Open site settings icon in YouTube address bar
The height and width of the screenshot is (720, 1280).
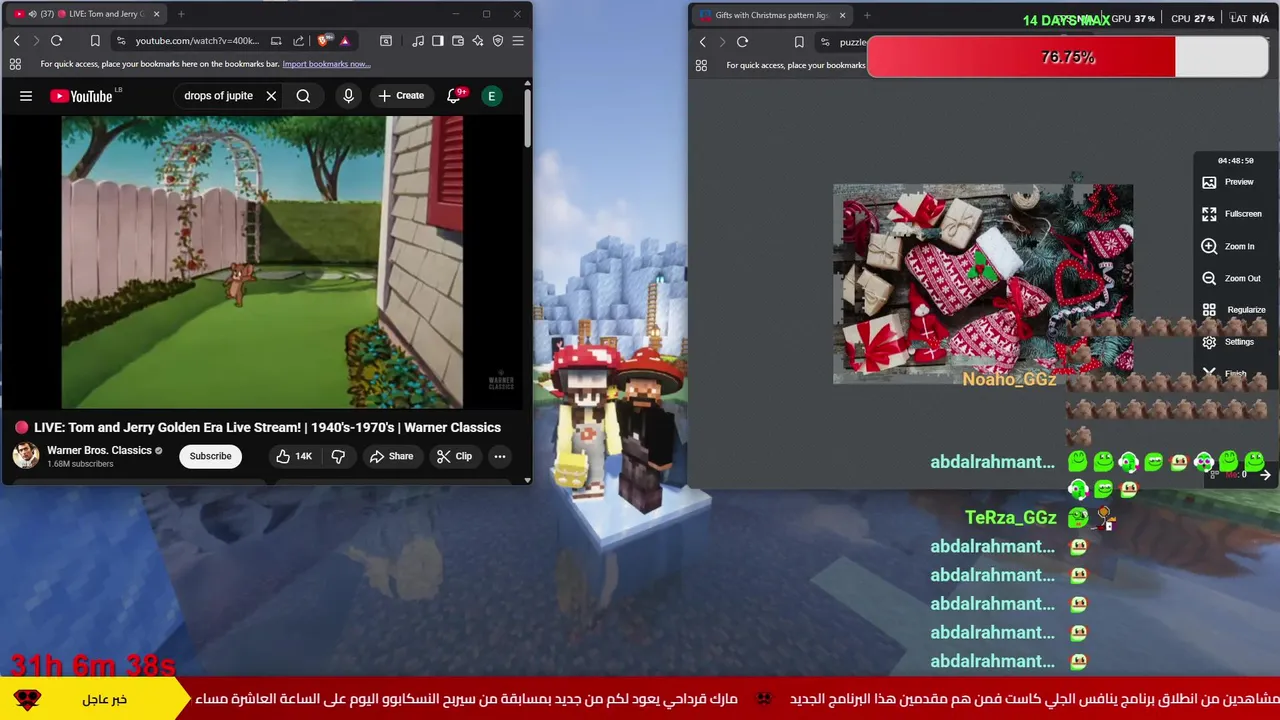point(121,41)
